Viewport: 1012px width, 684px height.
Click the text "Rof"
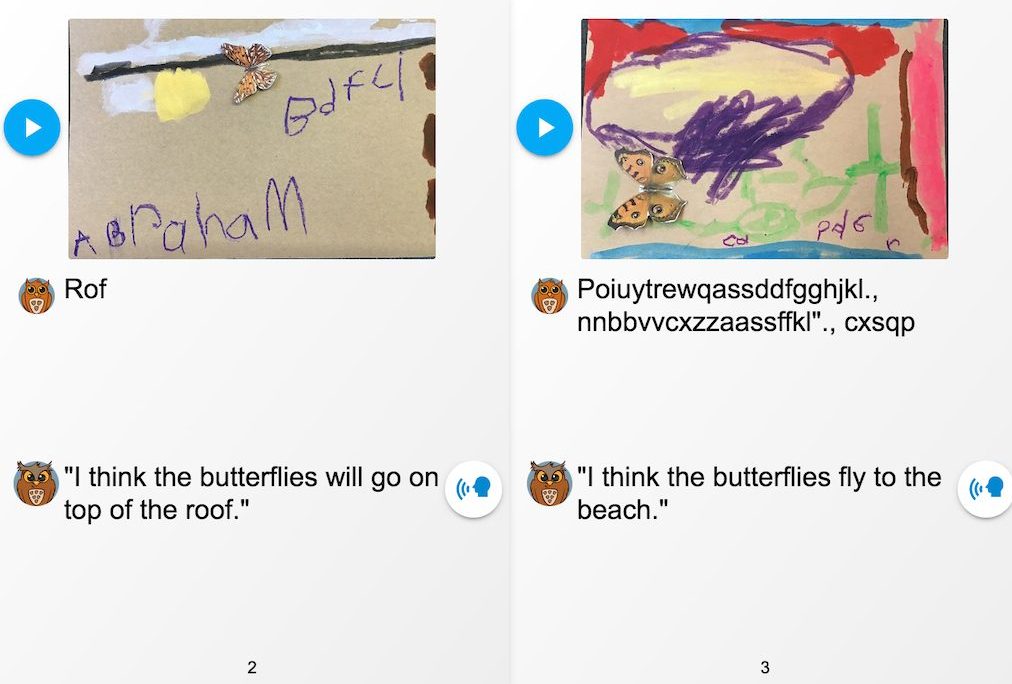coord(85,289)
